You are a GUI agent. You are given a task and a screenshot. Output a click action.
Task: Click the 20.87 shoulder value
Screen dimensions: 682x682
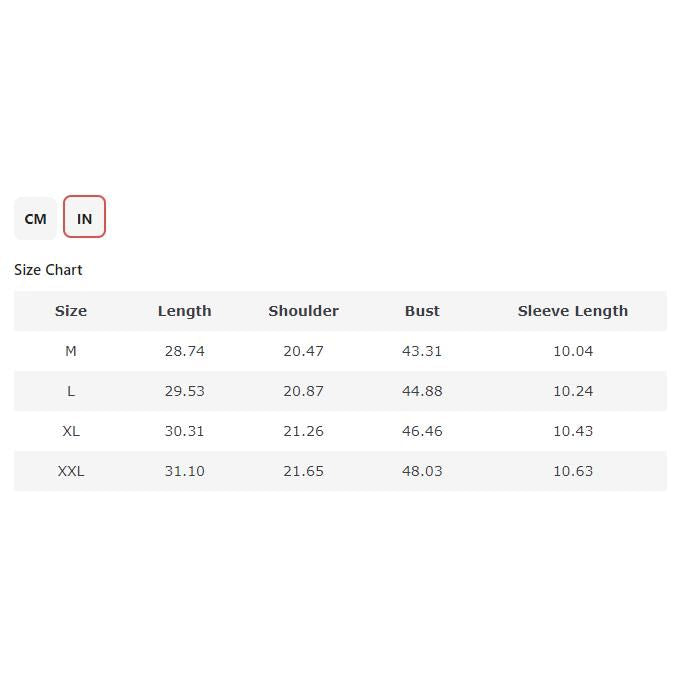click(303, 391)
